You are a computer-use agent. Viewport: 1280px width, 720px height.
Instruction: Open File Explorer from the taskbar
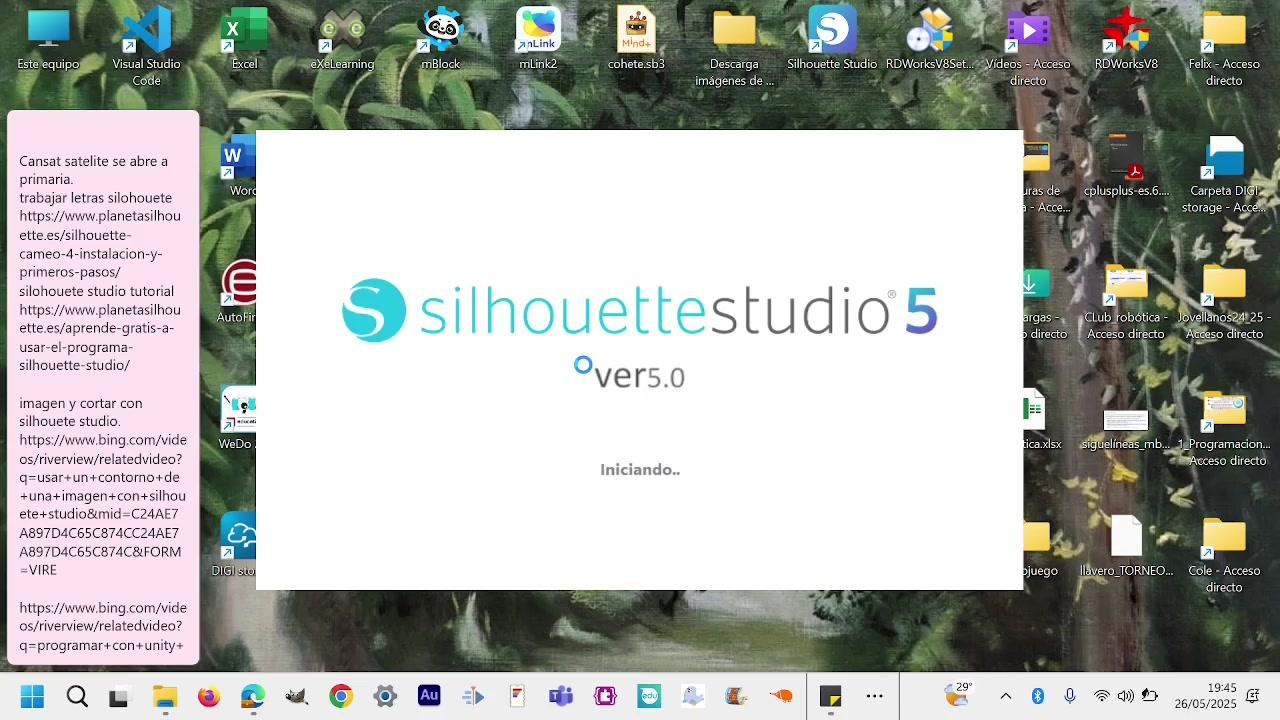point(164,696)
